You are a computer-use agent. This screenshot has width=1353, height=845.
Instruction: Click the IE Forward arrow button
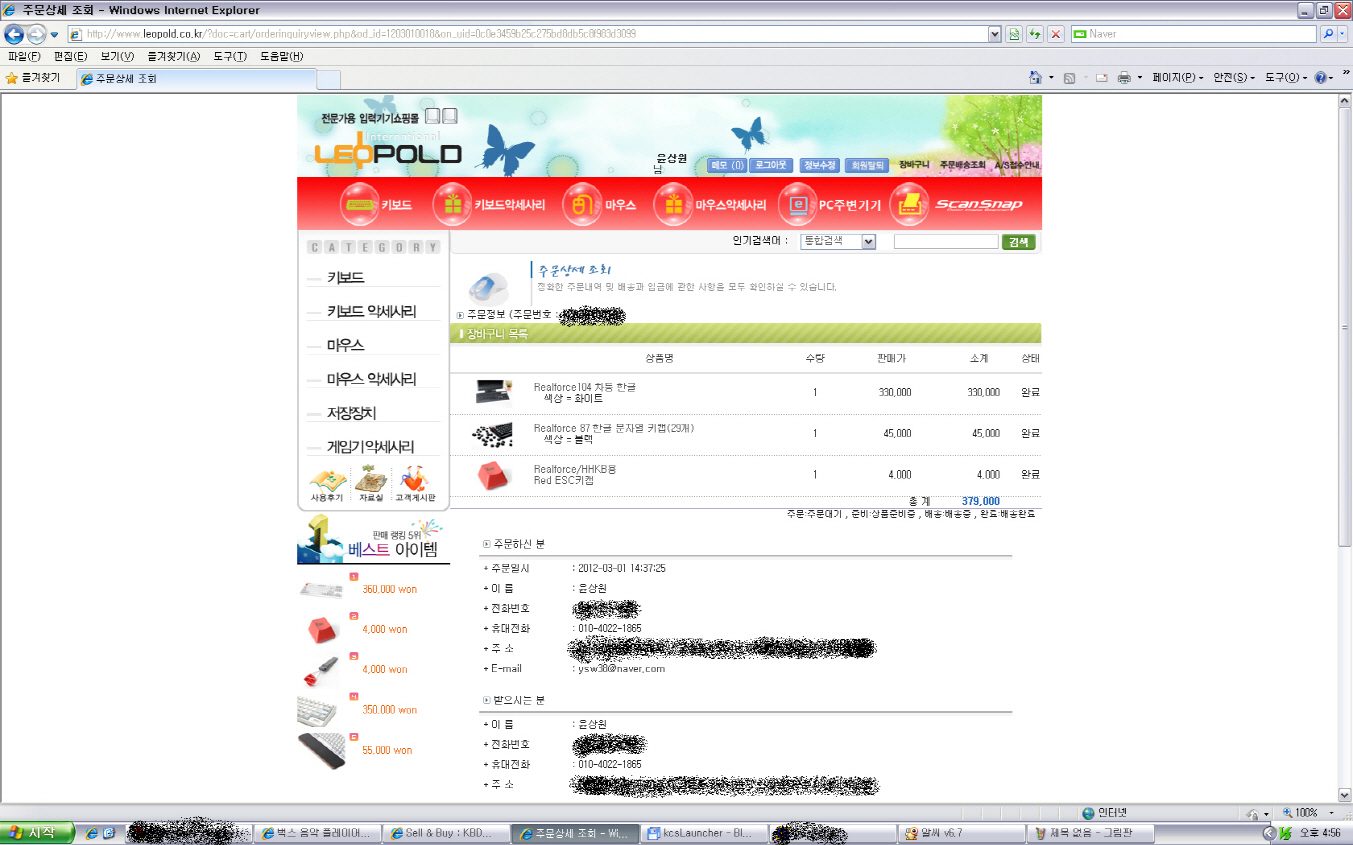(37, 34)
